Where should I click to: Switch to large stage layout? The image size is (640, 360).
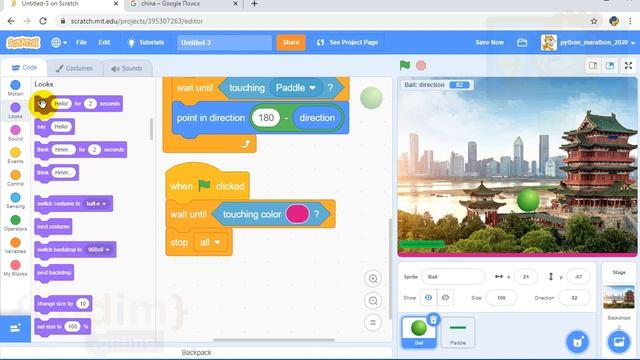tap(610, 65)
